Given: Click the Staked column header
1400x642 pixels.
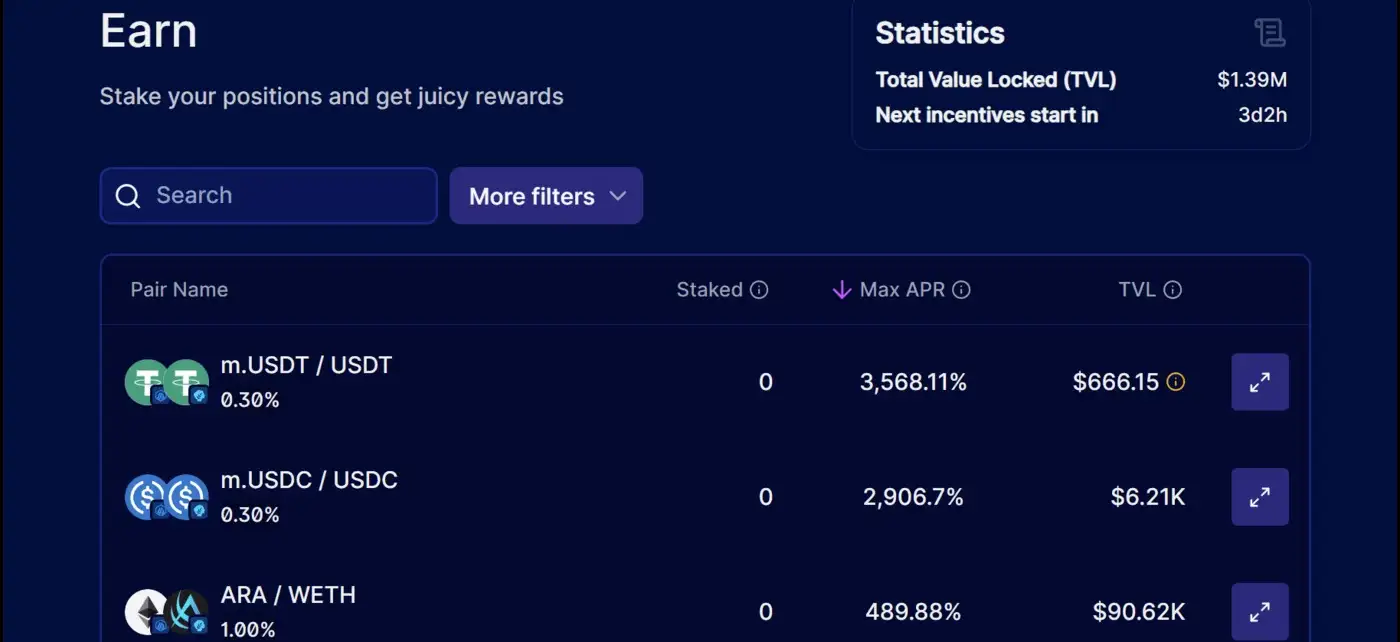Looking at the screenshot, I should 709,290.
